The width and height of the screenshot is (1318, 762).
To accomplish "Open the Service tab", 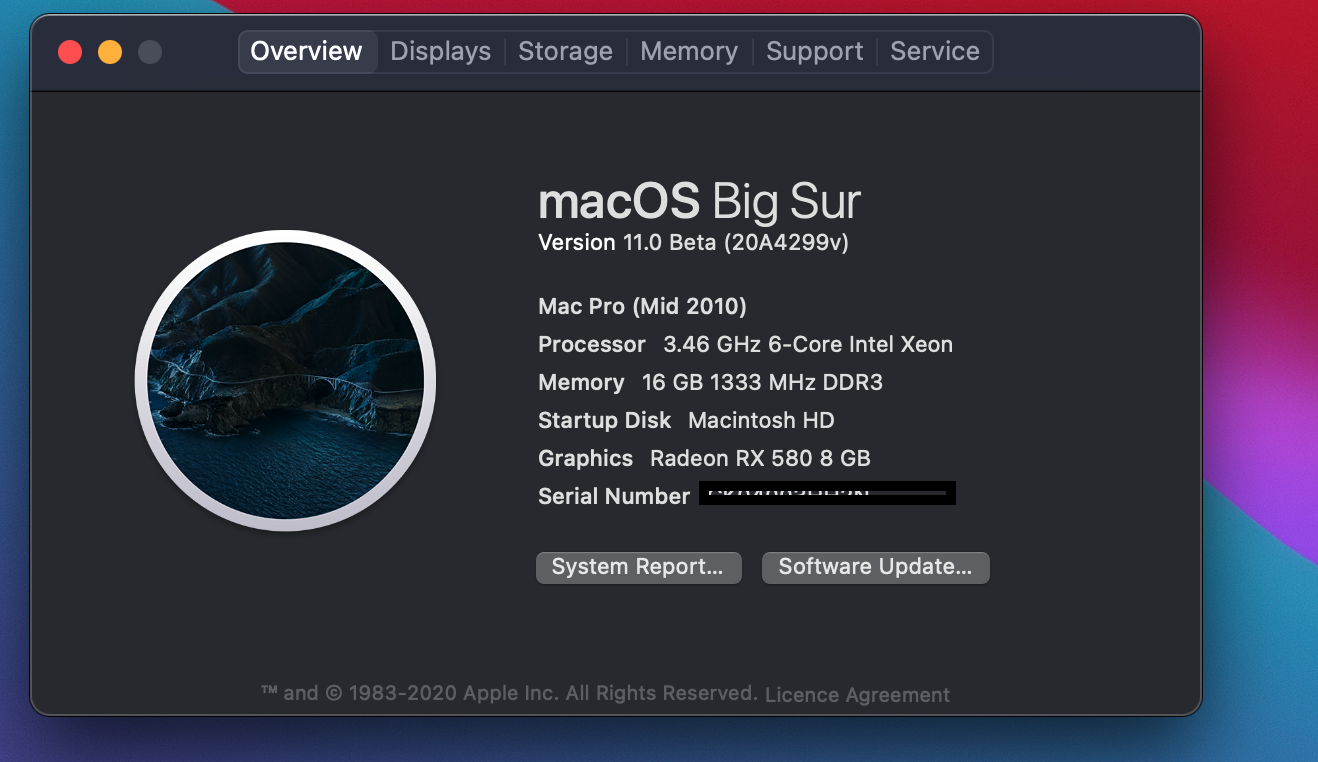I will click(935, 52).
